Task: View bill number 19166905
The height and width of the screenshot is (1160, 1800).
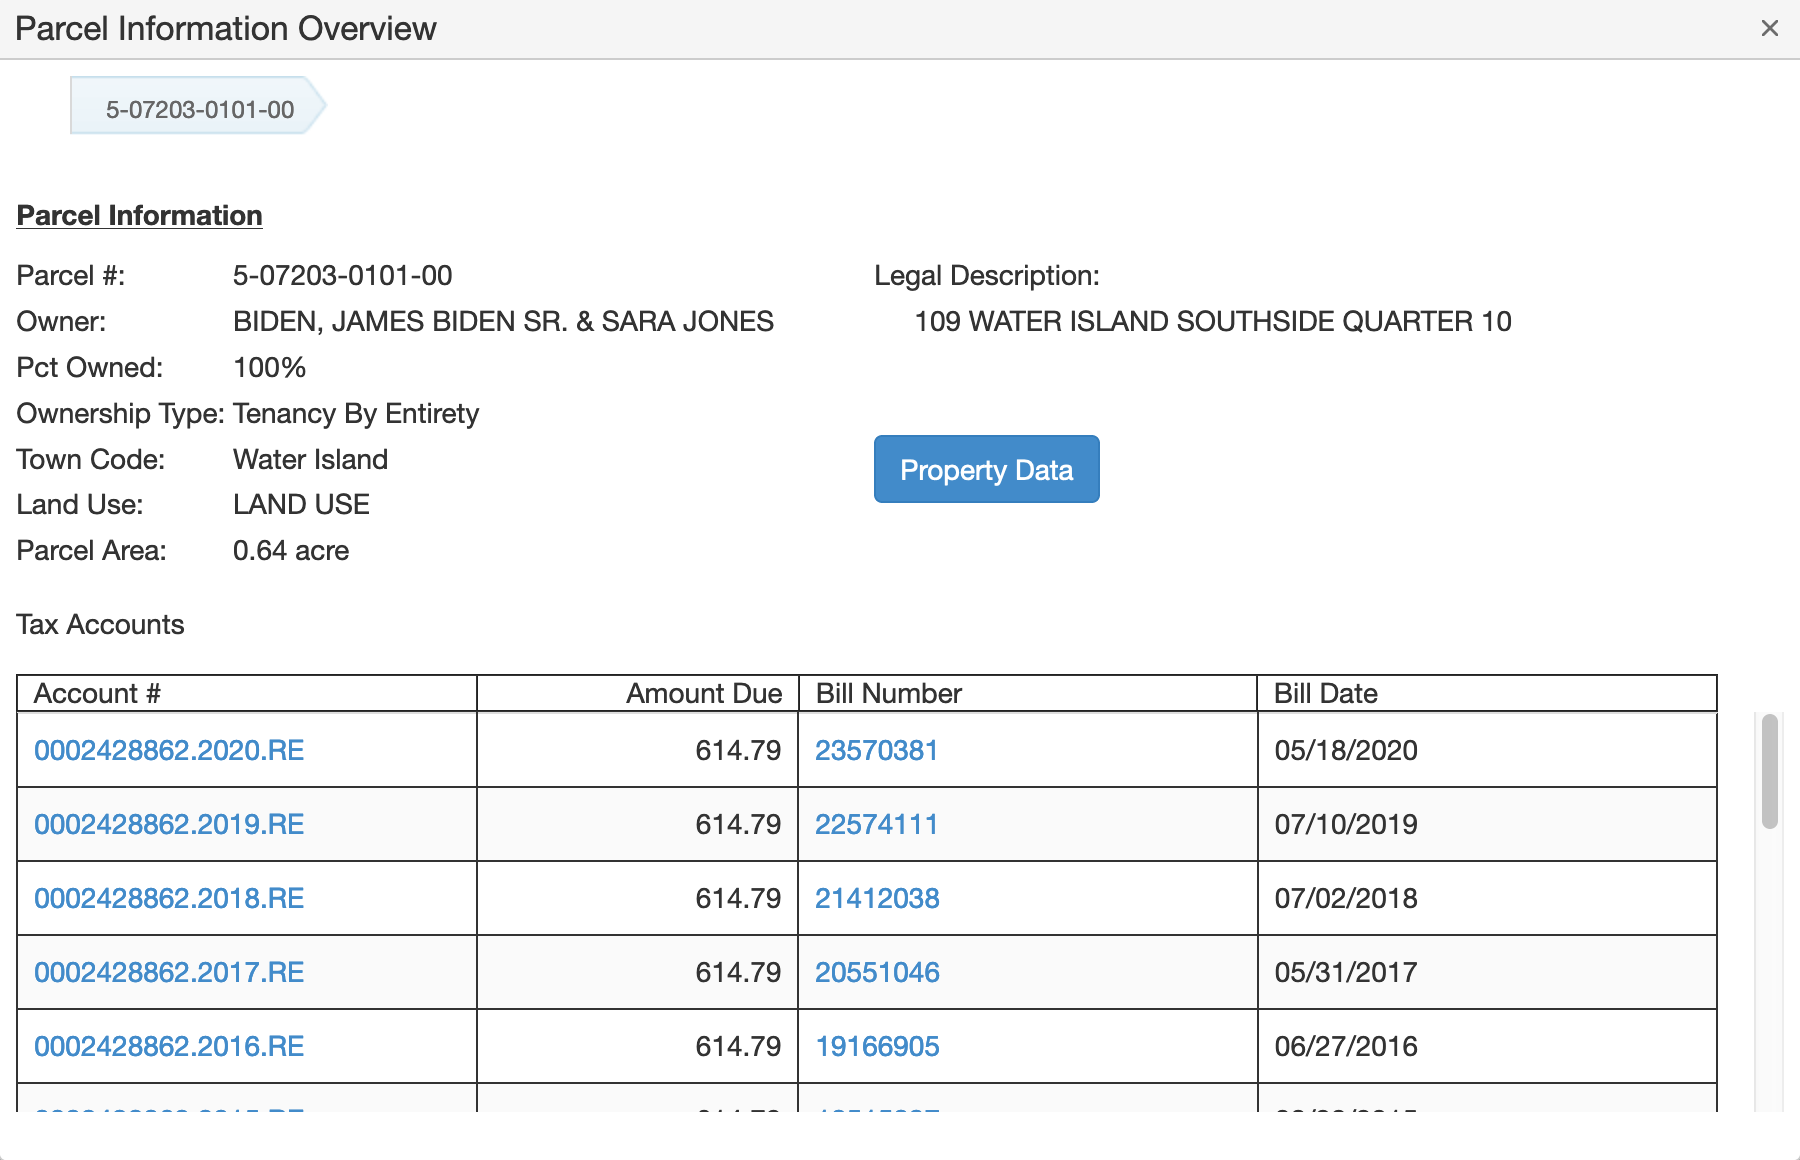Action: [x=877, y=1046]
